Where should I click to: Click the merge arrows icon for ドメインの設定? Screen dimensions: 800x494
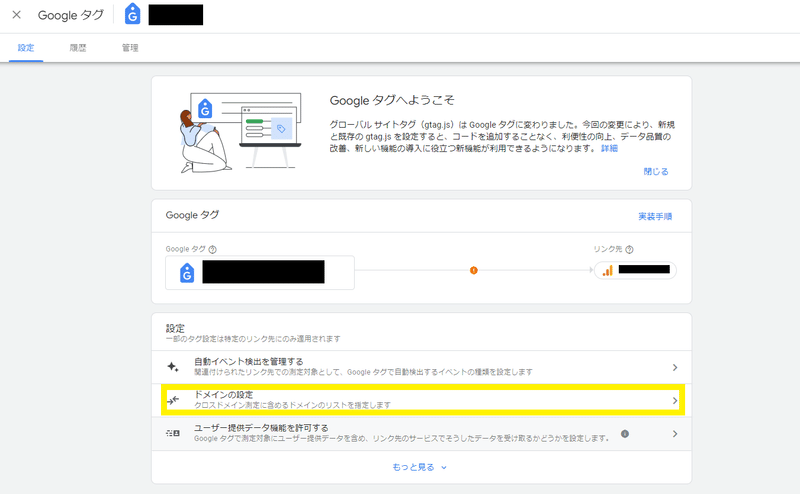coord(173,400)
